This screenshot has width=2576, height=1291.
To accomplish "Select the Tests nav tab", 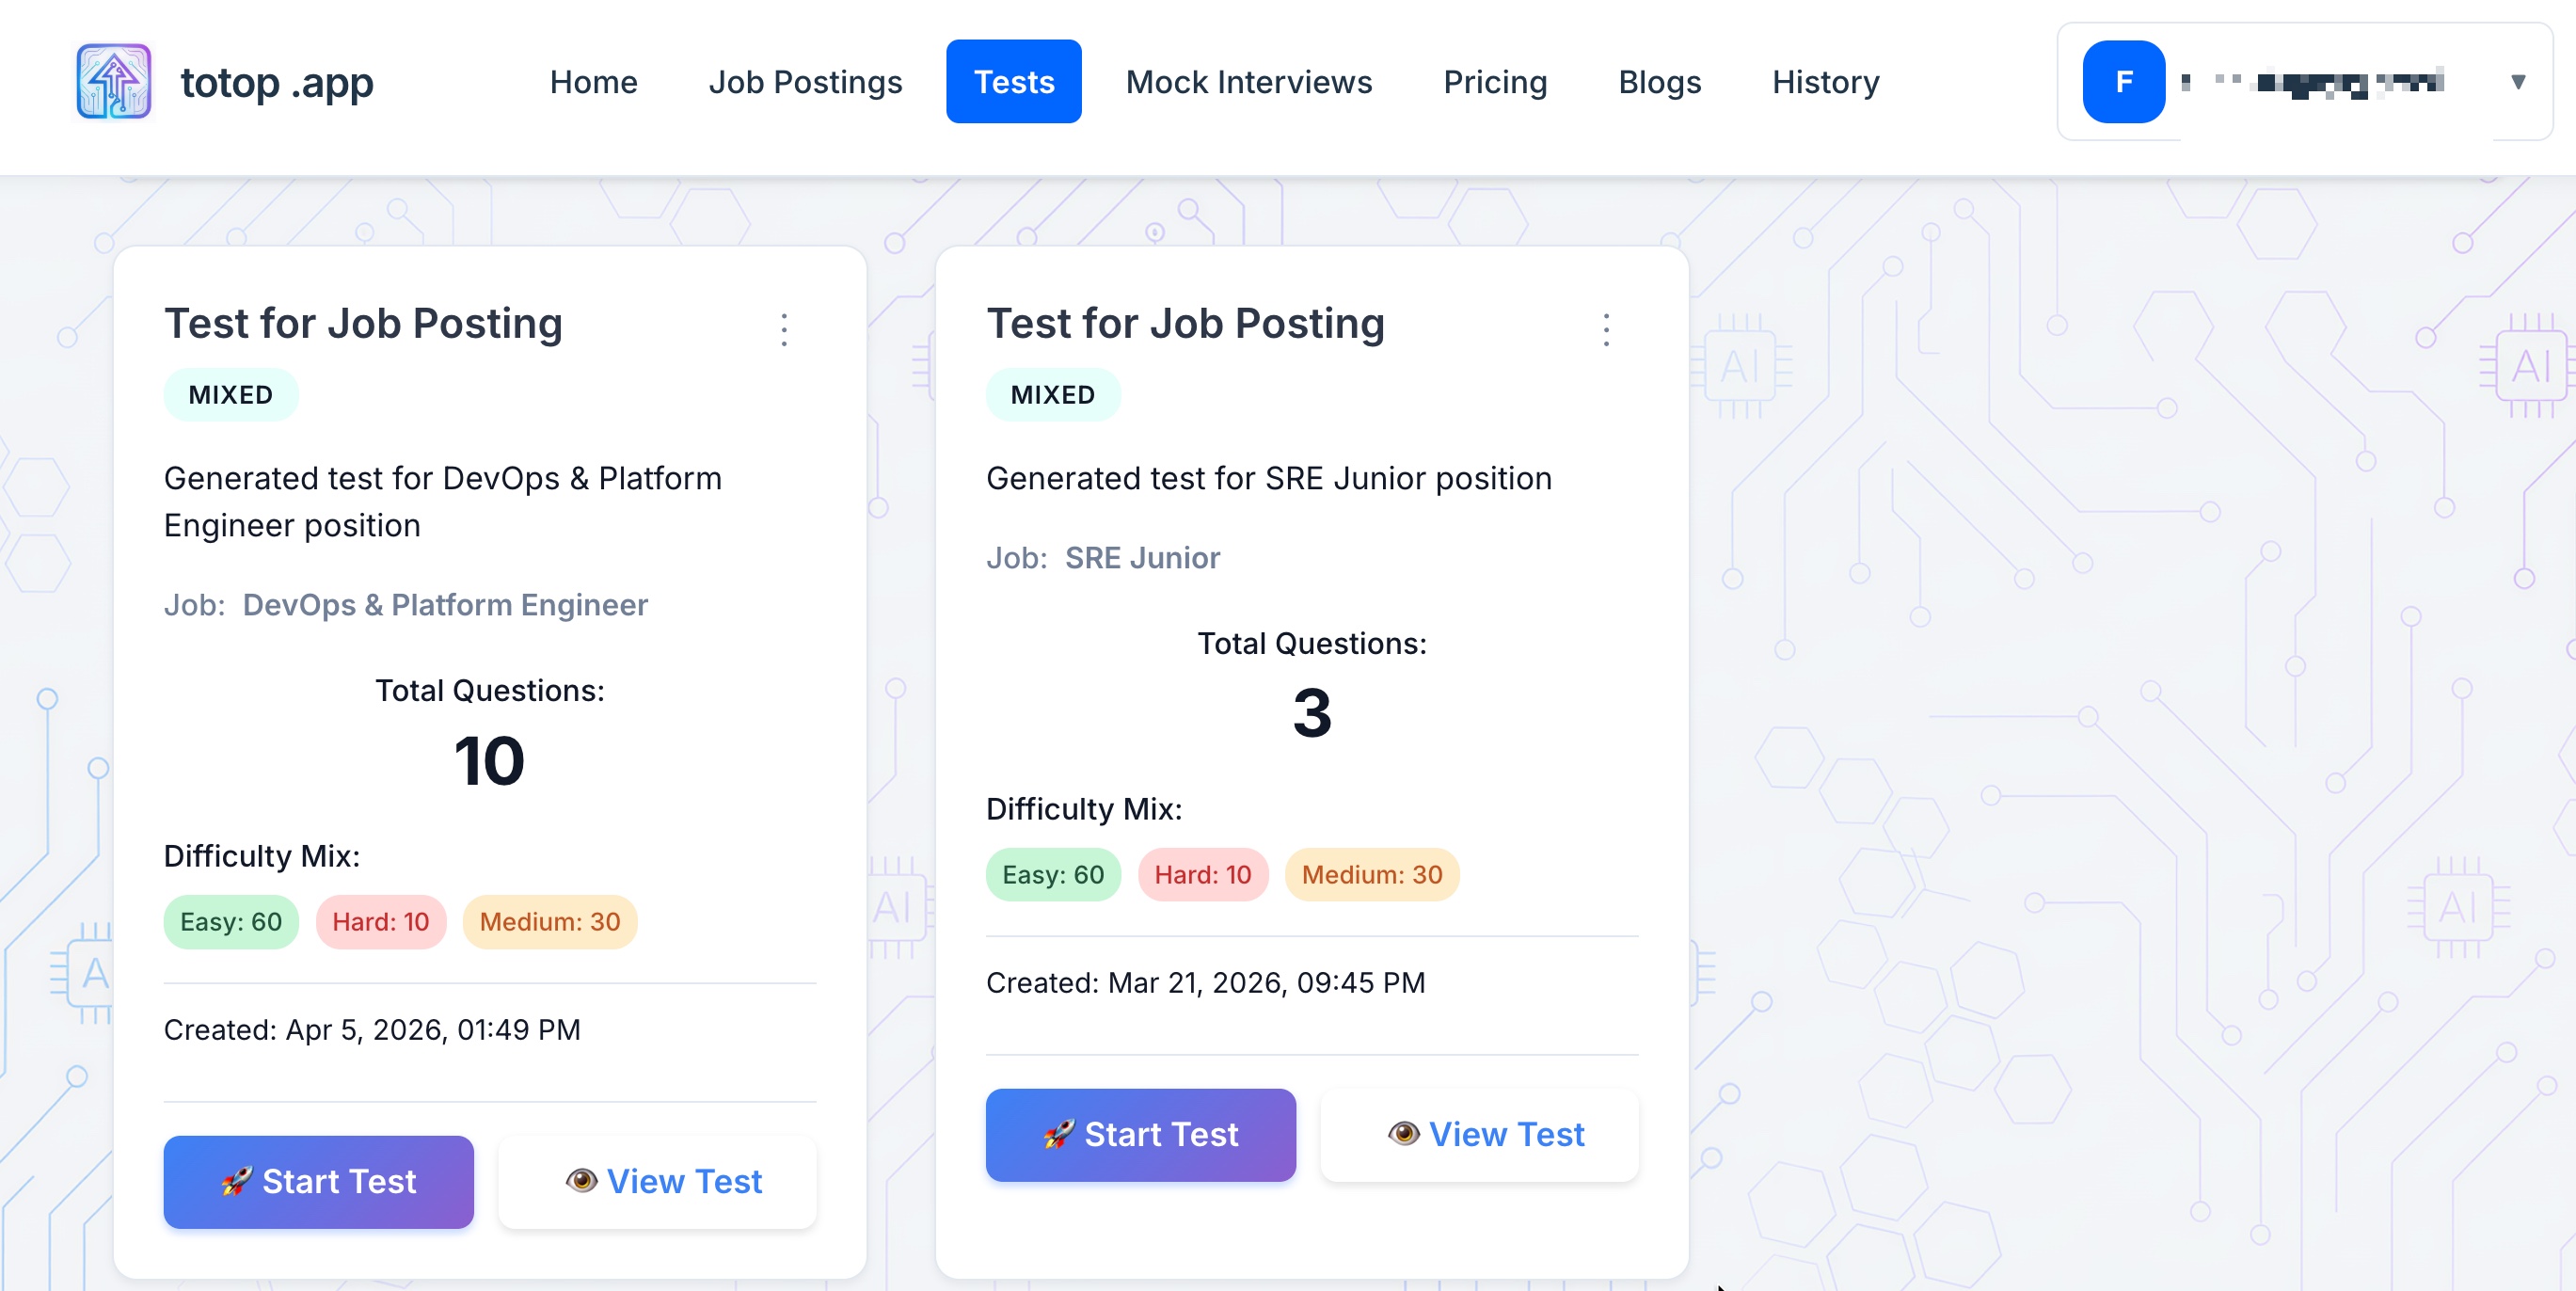I will pyautogui.click(x=1013, y=81).
